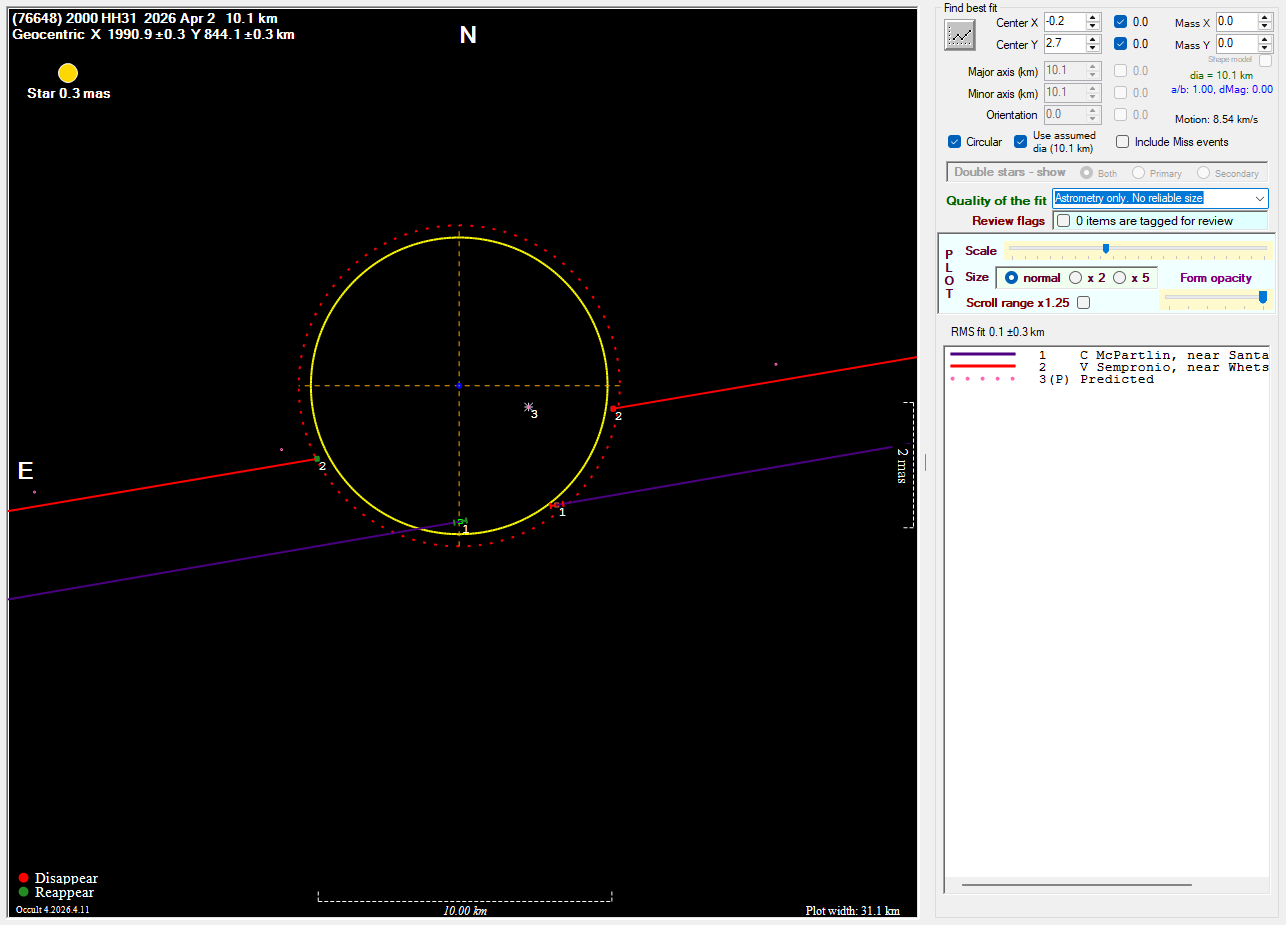Increase Center X with spinner up arrow

(1093, 17)
